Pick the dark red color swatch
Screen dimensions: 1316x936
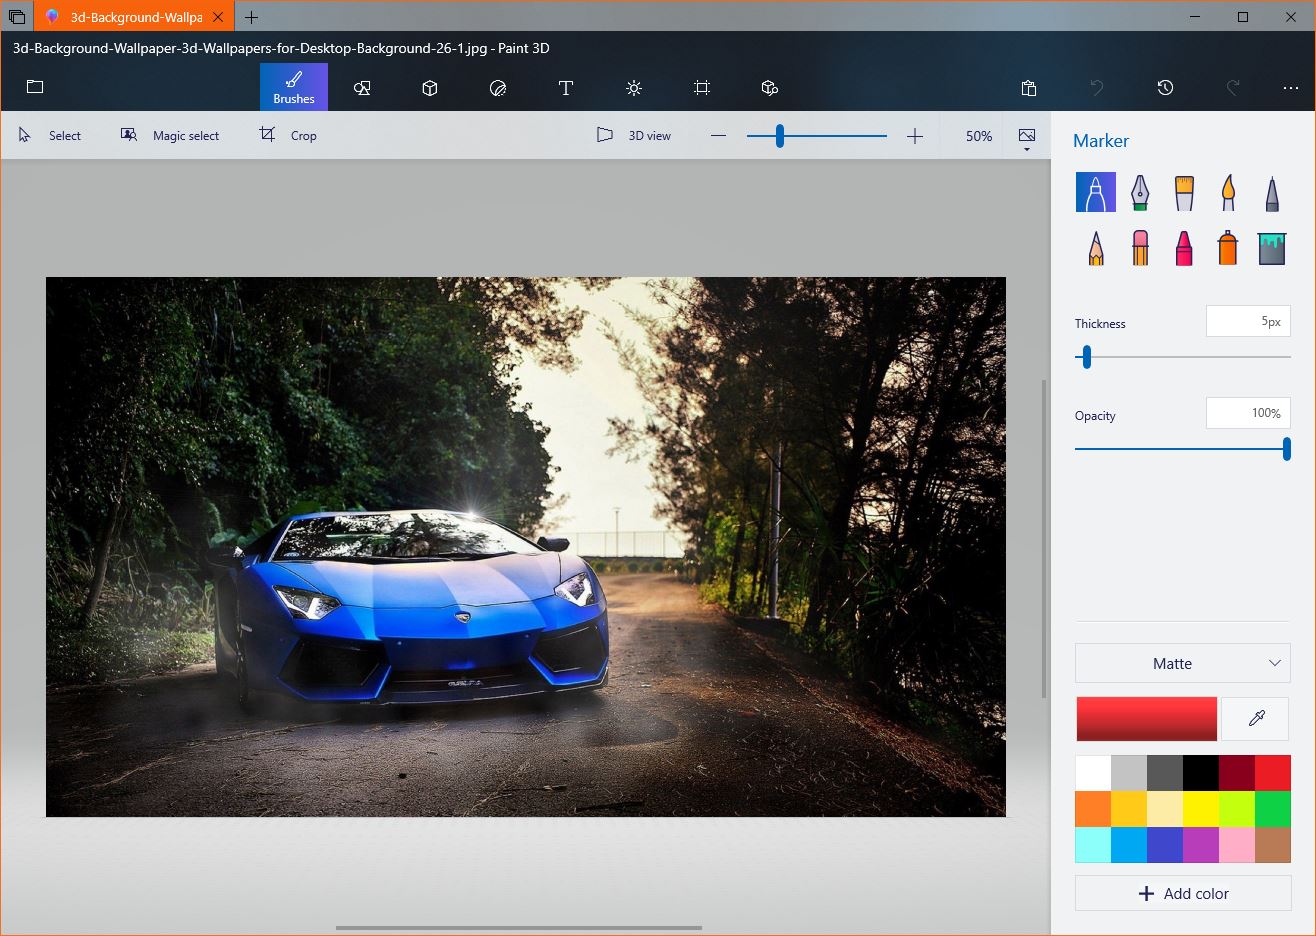(1237, 773)
